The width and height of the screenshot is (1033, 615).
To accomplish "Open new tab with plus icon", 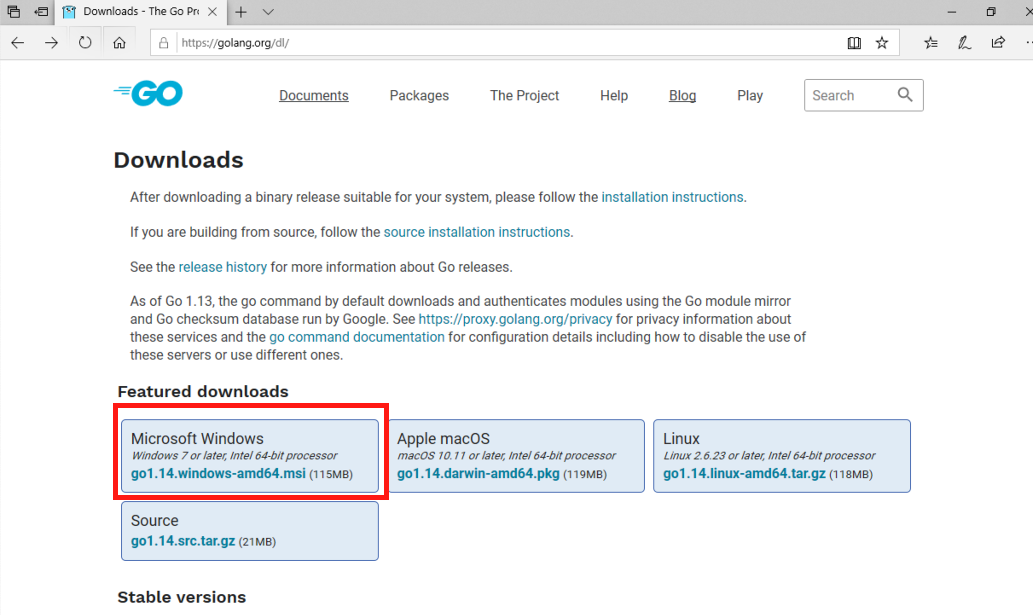I will [x=241, y=12].
